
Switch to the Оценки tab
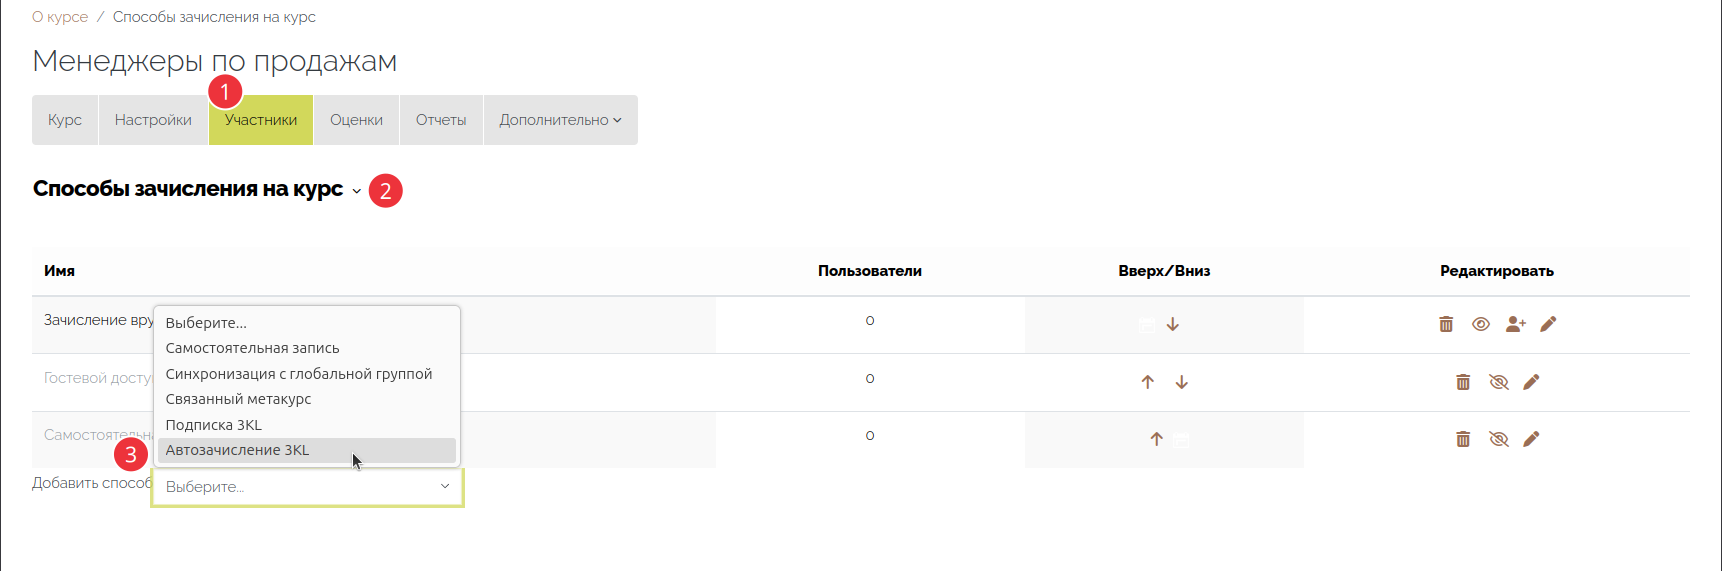tap(356, 120)
